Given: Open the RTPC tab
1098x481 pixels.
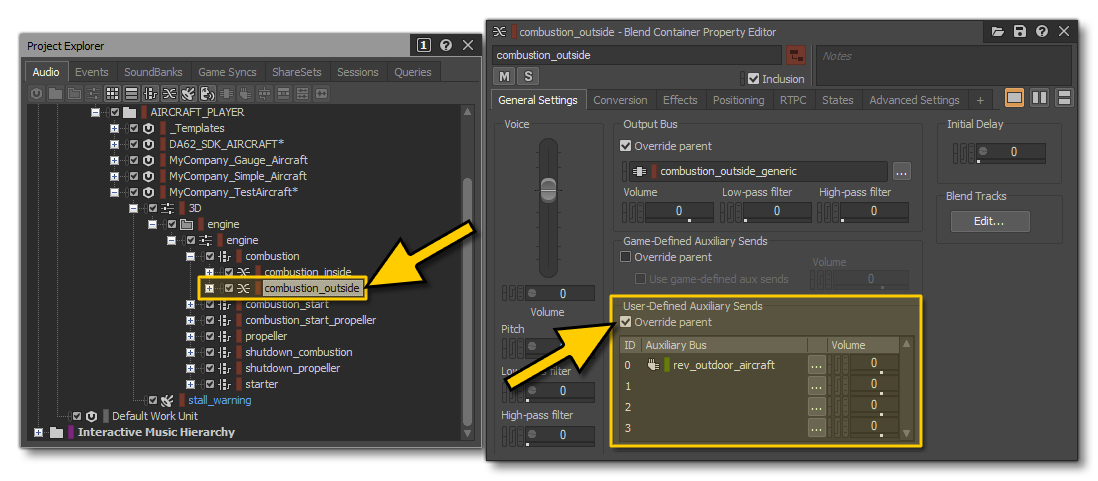Looking at the screenshot, I should click(x=793, y=100).
